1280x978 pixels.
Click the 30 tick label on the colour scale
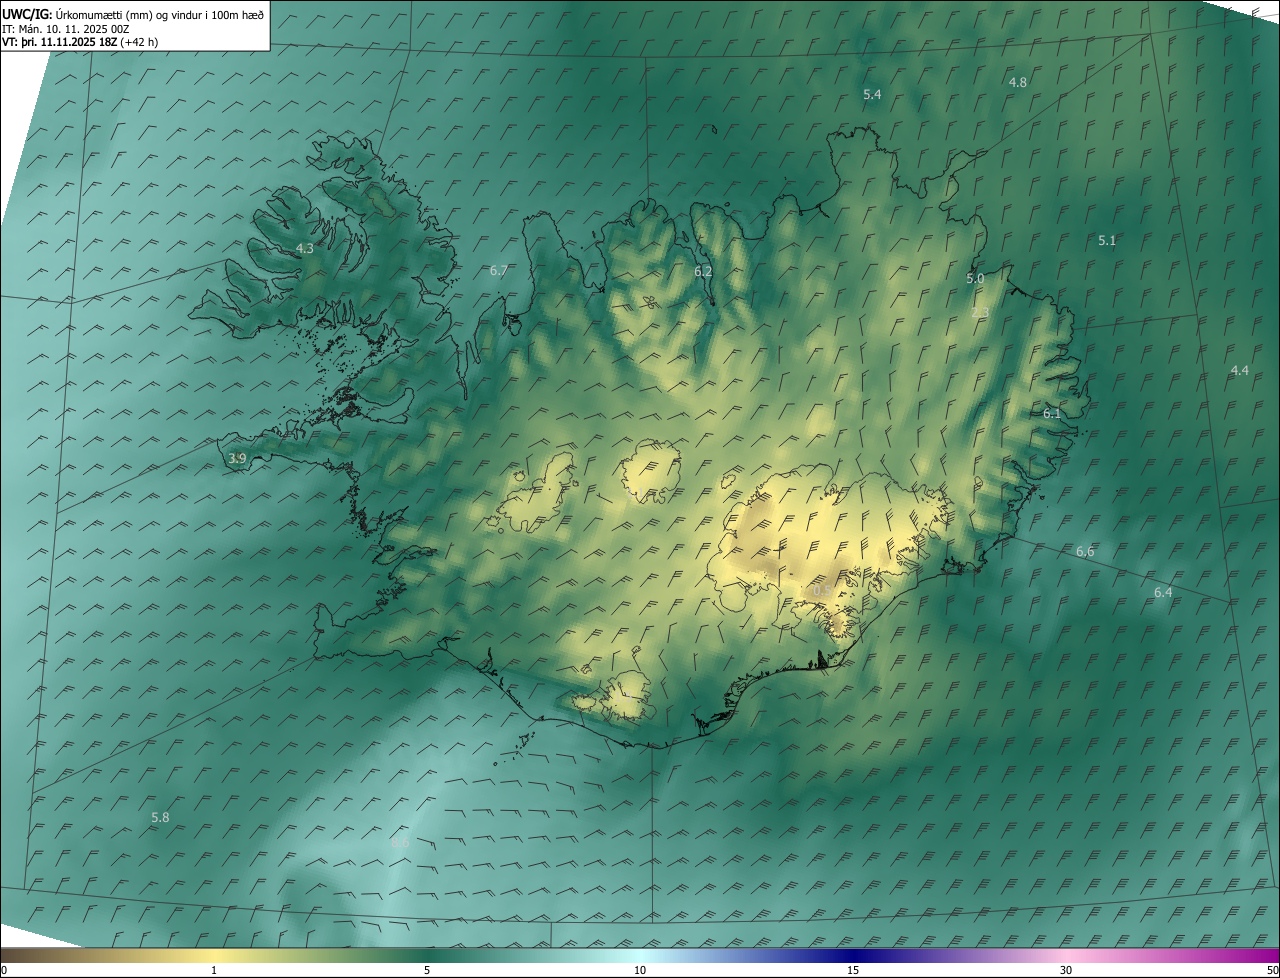(x=1066, y=970)
